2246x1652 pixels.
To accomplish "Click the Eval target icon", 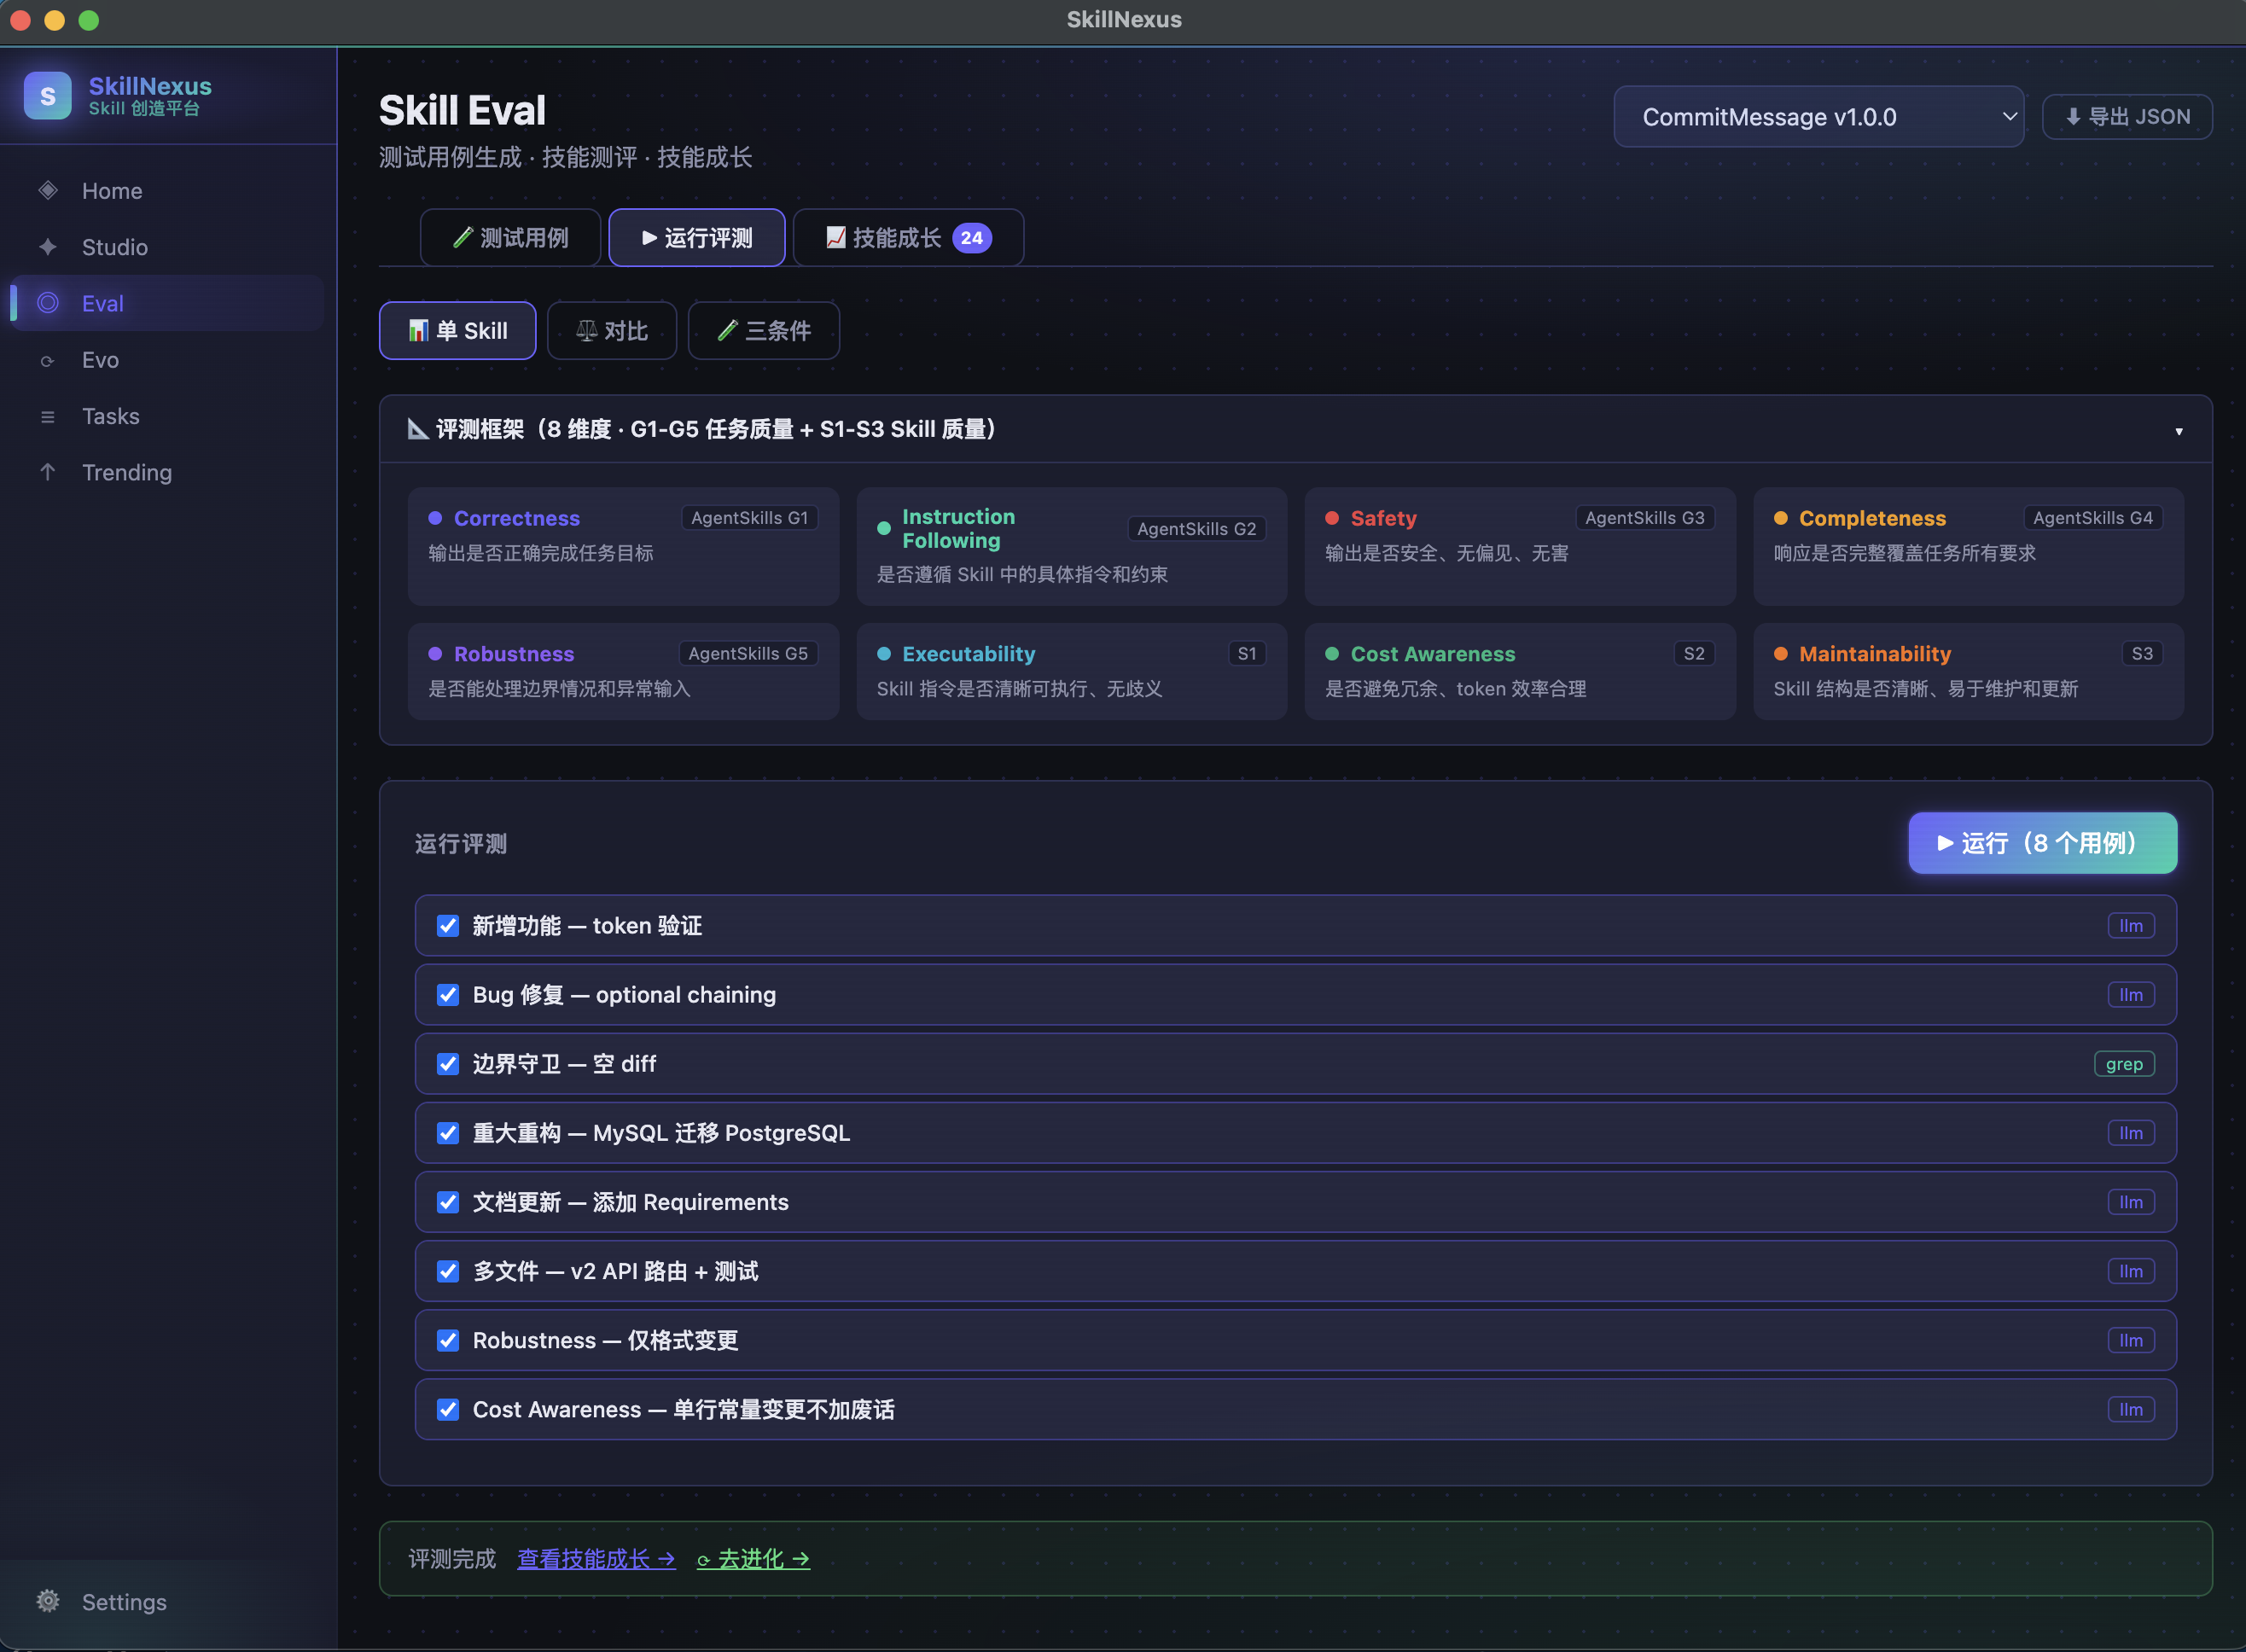I will (x=47, y=303).
